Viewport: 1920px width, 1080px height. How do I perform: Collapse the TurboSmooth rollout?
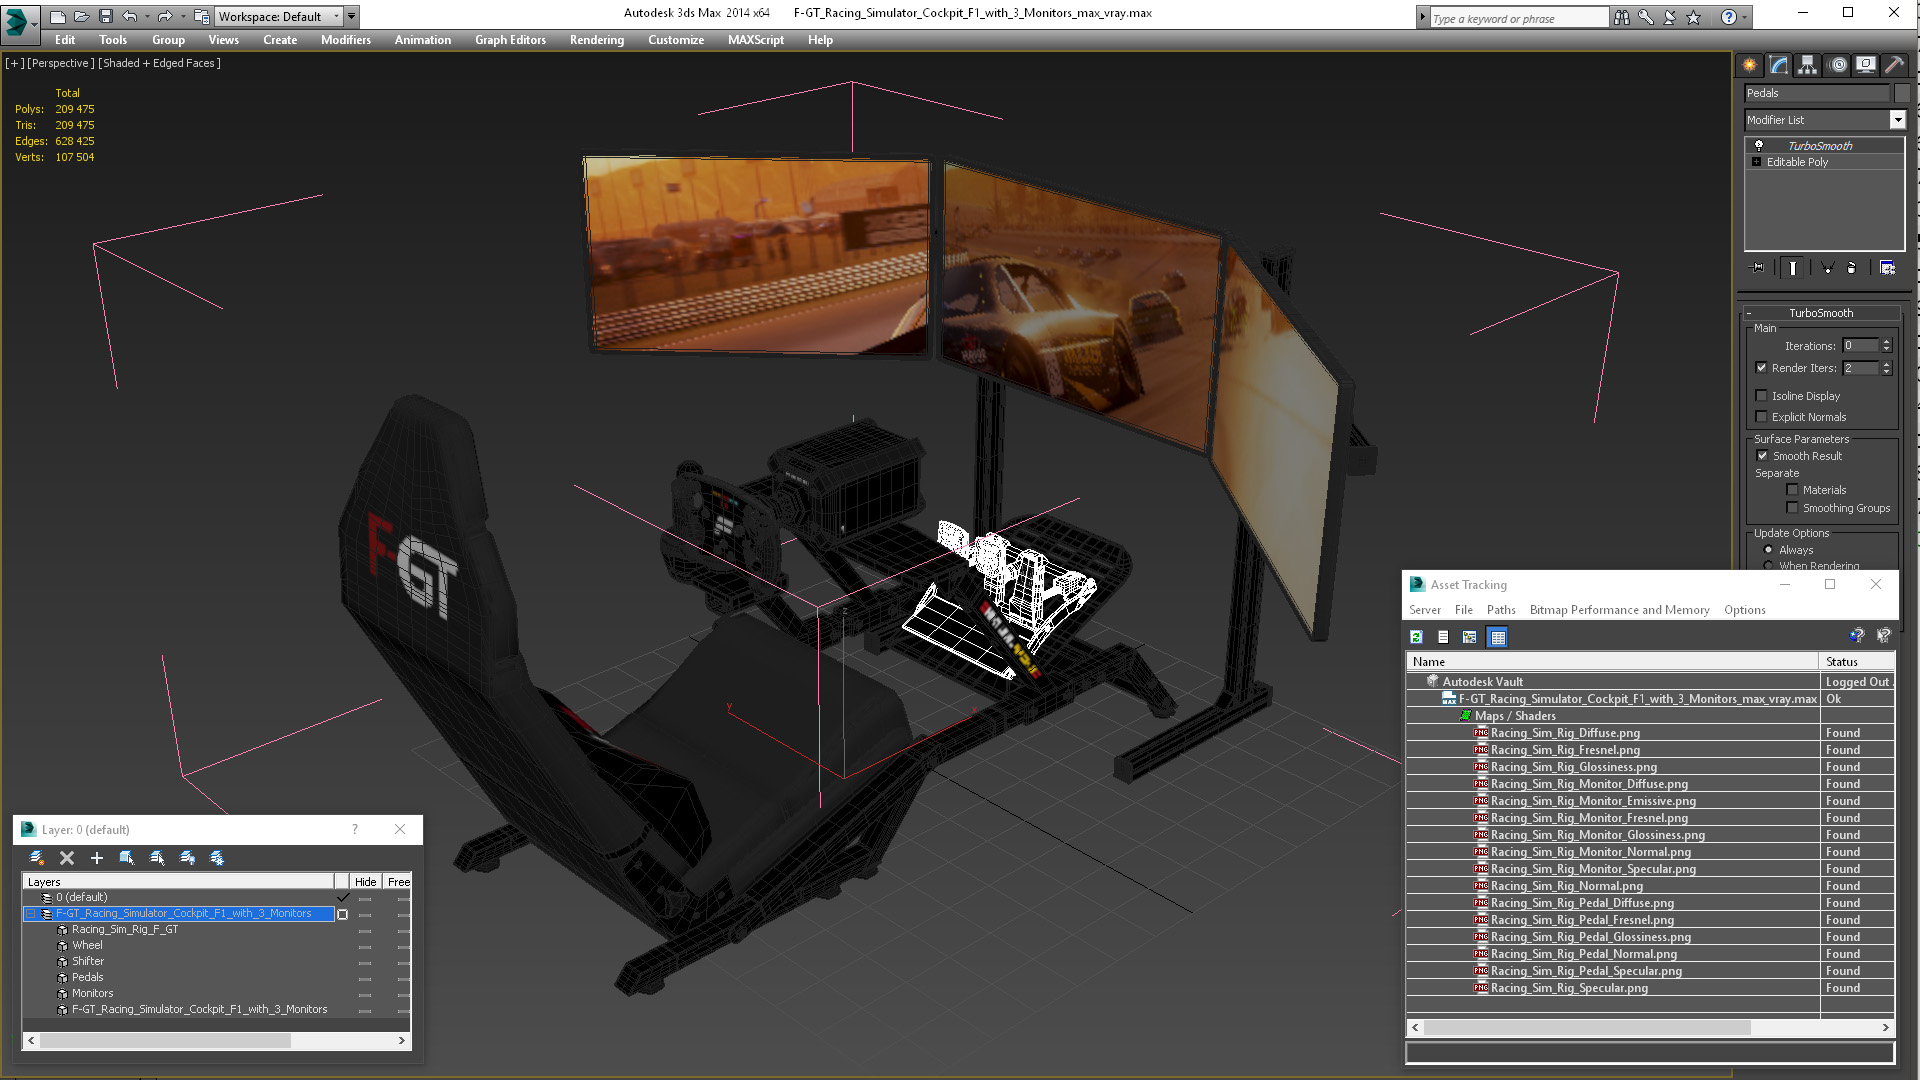(1749, 313)
